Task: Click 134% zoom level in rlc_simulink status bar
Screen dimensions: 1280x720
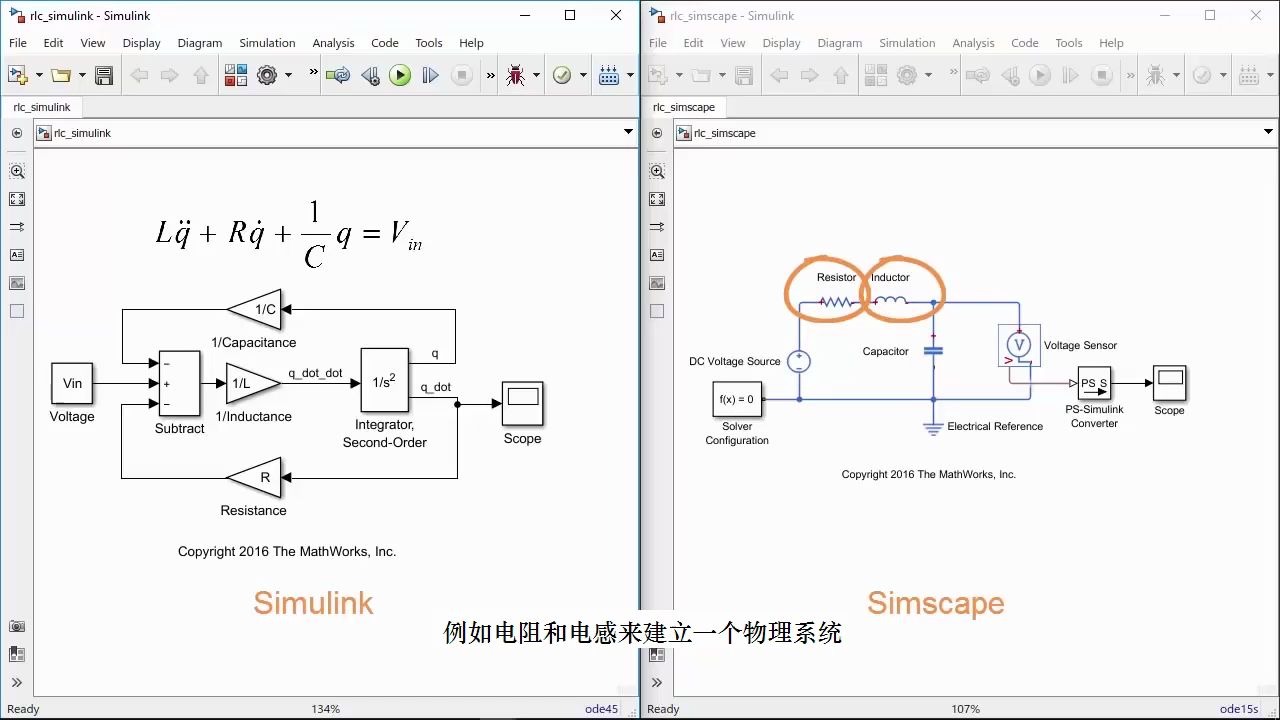Action: pyautogui.click(x=325, y=709)
